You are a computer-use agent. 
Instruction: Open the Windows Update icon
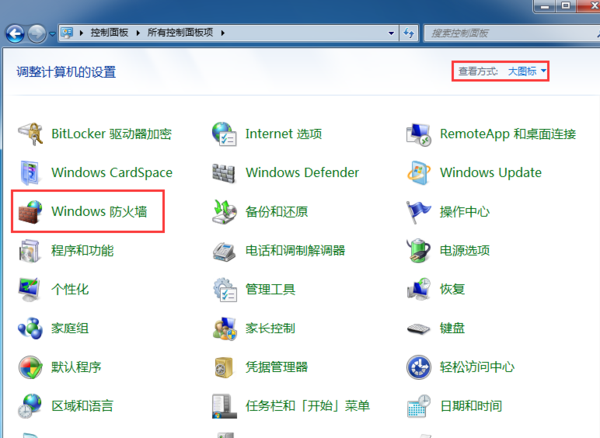point(419,173)
